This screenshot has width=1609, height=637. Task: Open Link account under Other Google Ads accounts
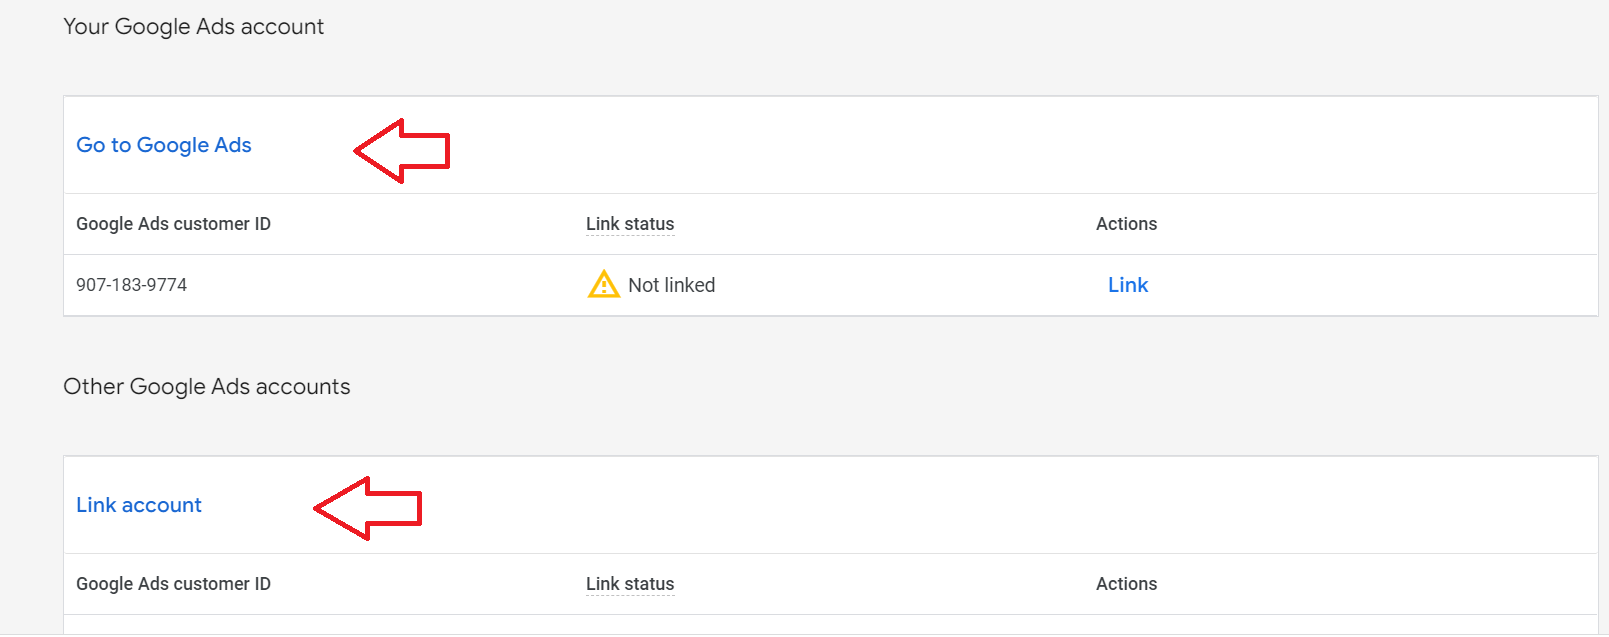(139, 505)
